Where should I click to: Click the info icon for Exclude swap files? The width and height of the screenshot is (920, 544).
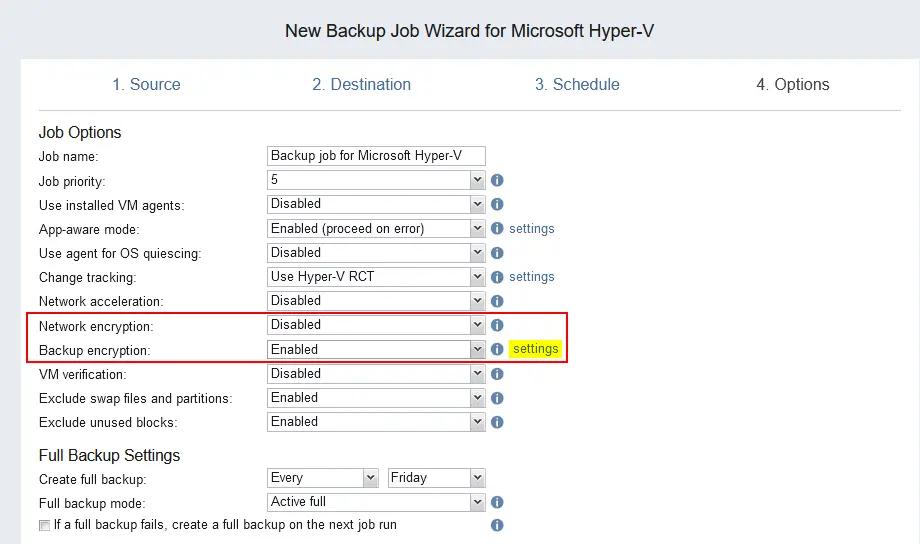click(x=497, y=398)
